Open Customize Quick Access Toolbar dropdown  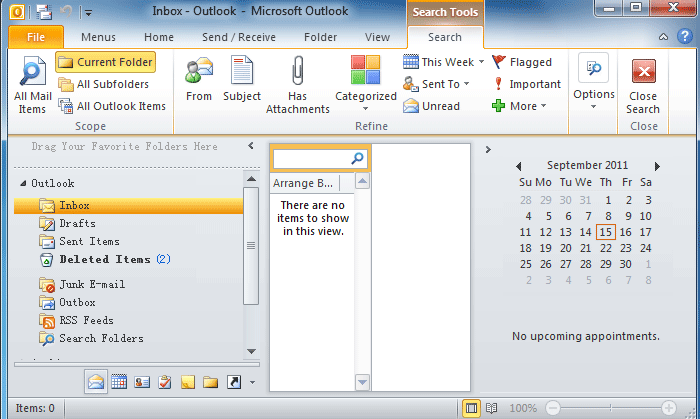coord(88,13)
